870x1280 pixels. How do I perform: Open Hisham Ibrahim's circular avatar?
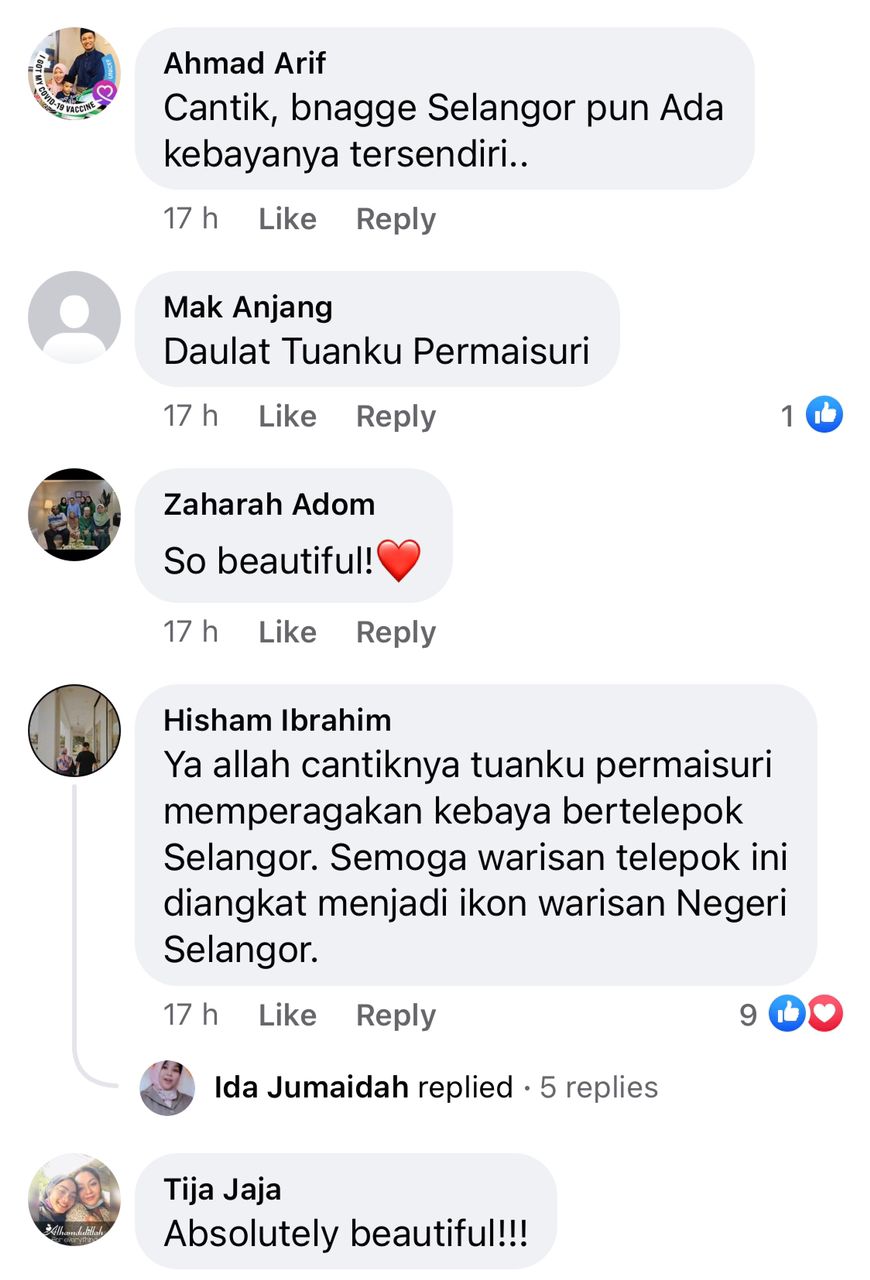[74, 730]
